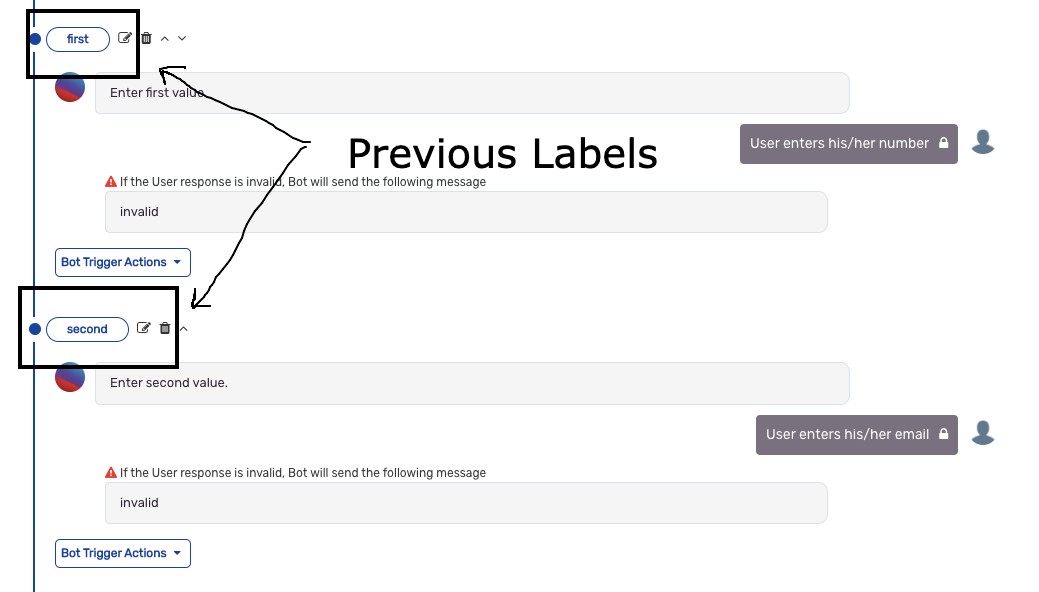Screen dimensions: 1039x592
Task: Open the second Bot Trigger Actions dropdown
Action: tap(122, 553)
